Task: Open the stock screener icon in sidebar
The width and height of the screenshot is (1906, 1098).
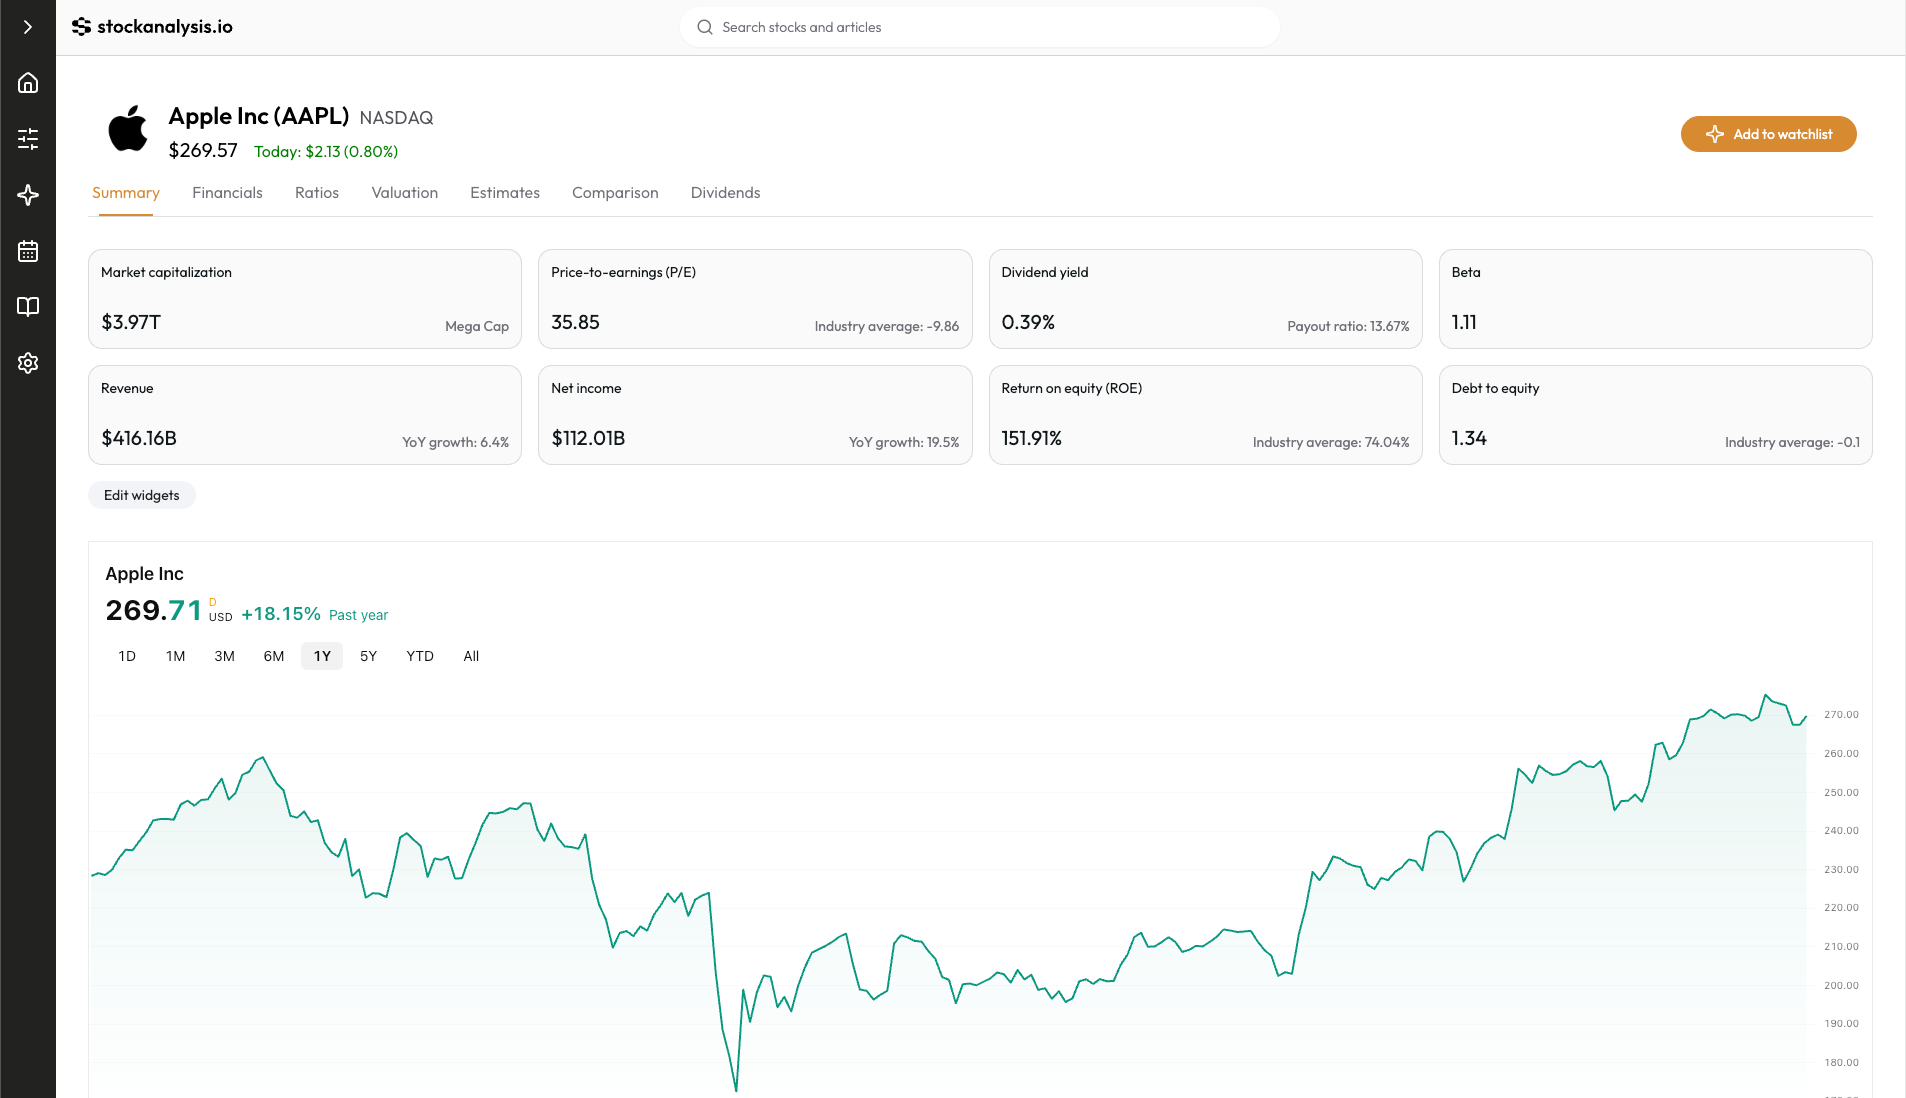Action: [27, 138]
